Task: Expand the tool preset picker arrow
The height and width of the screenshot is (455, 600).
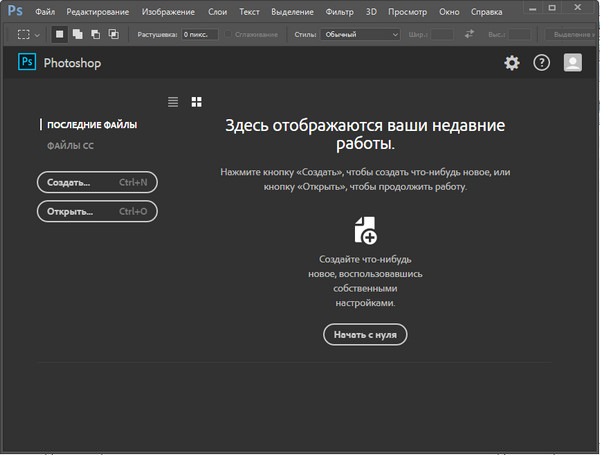Action: 38,34
